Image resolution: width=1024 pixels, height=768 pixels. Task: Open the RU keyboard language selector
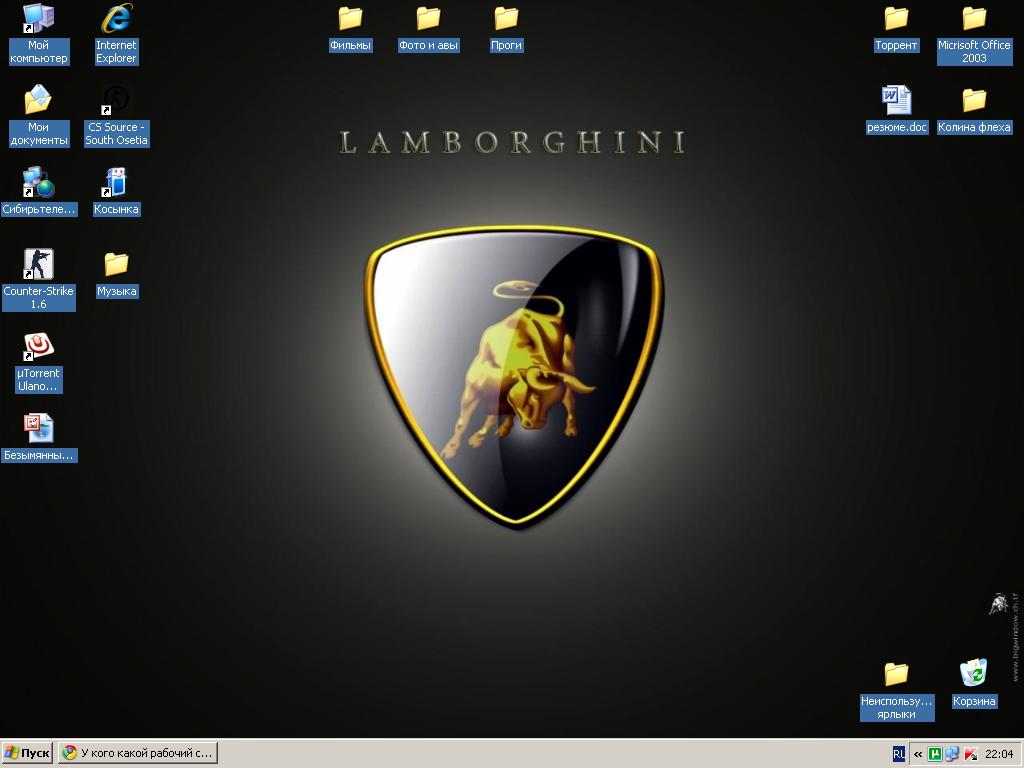[898, 754]
